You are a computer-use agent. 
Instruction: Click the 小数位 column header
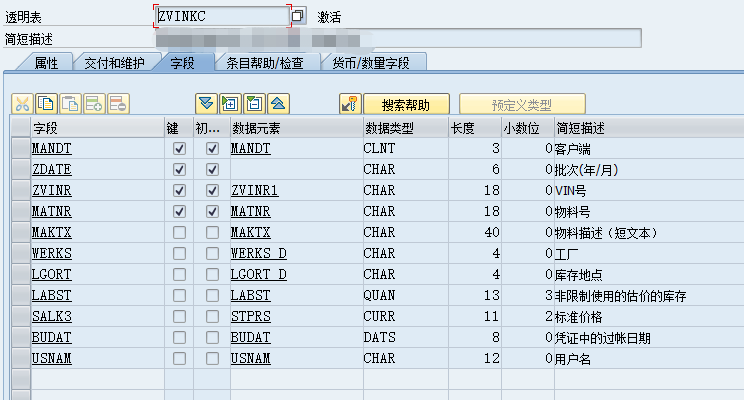pos(528,128)
